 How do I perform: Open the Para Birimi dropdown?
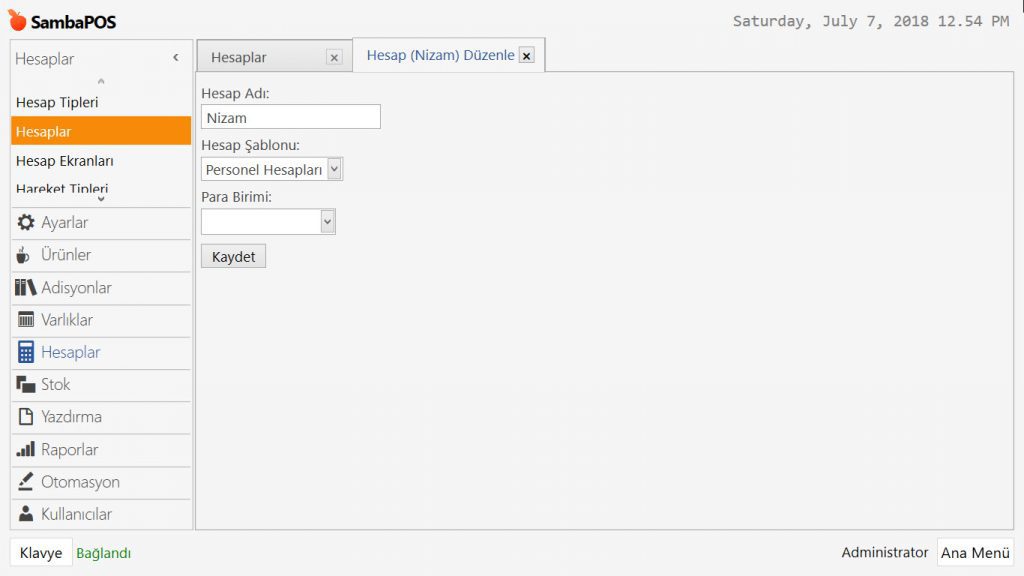coord(327,221)
